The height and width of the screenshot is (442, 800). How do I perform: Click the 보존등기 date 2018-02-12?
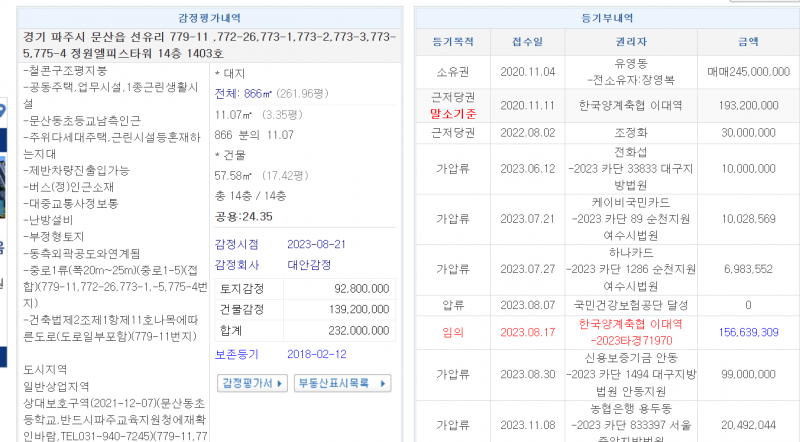click(x=315, y=355)
